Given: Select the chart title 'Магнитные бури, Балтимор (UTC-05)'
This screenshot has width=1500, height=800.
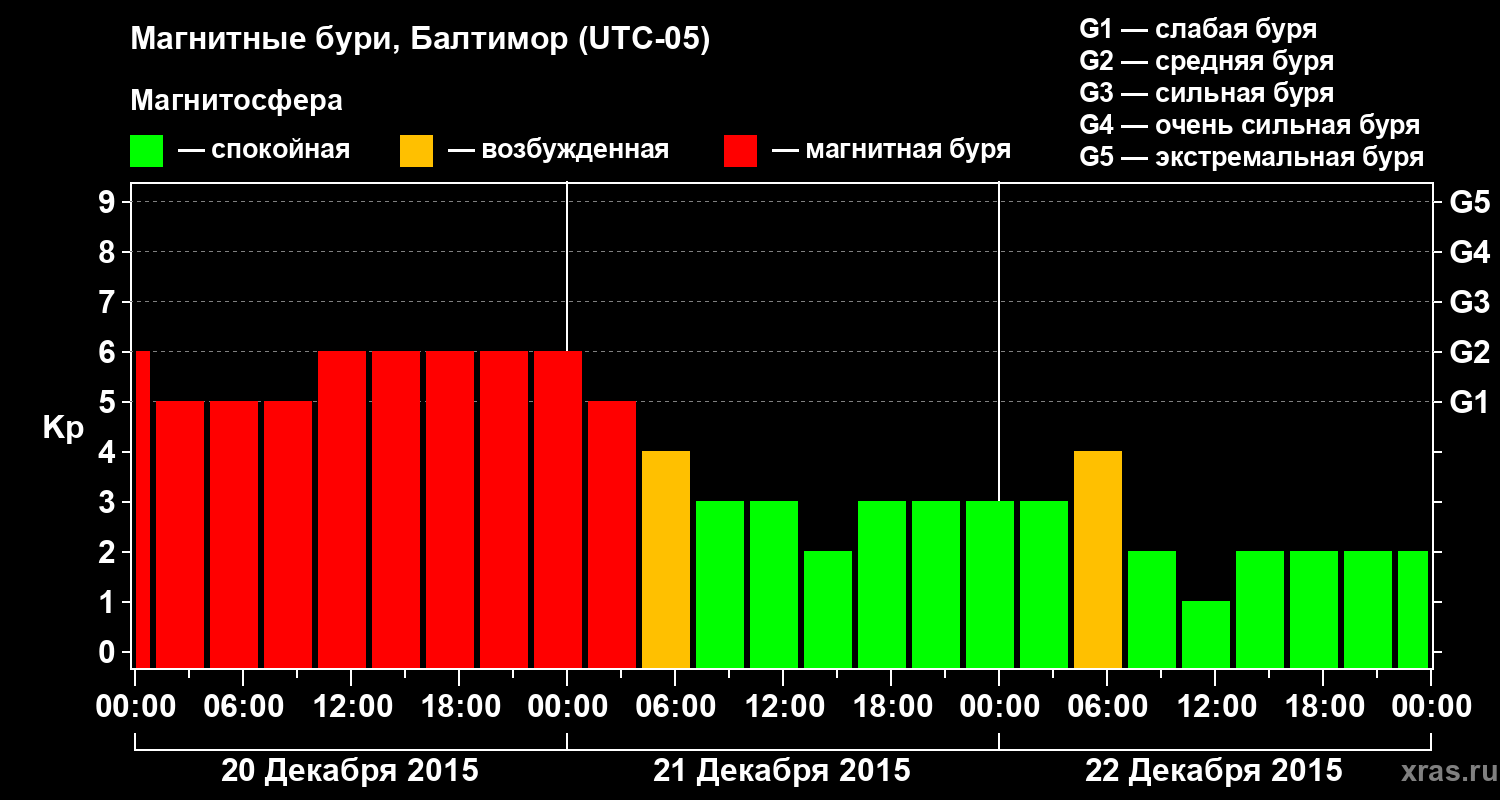Looking at the screenshot, I should click(x=420, y=41).
